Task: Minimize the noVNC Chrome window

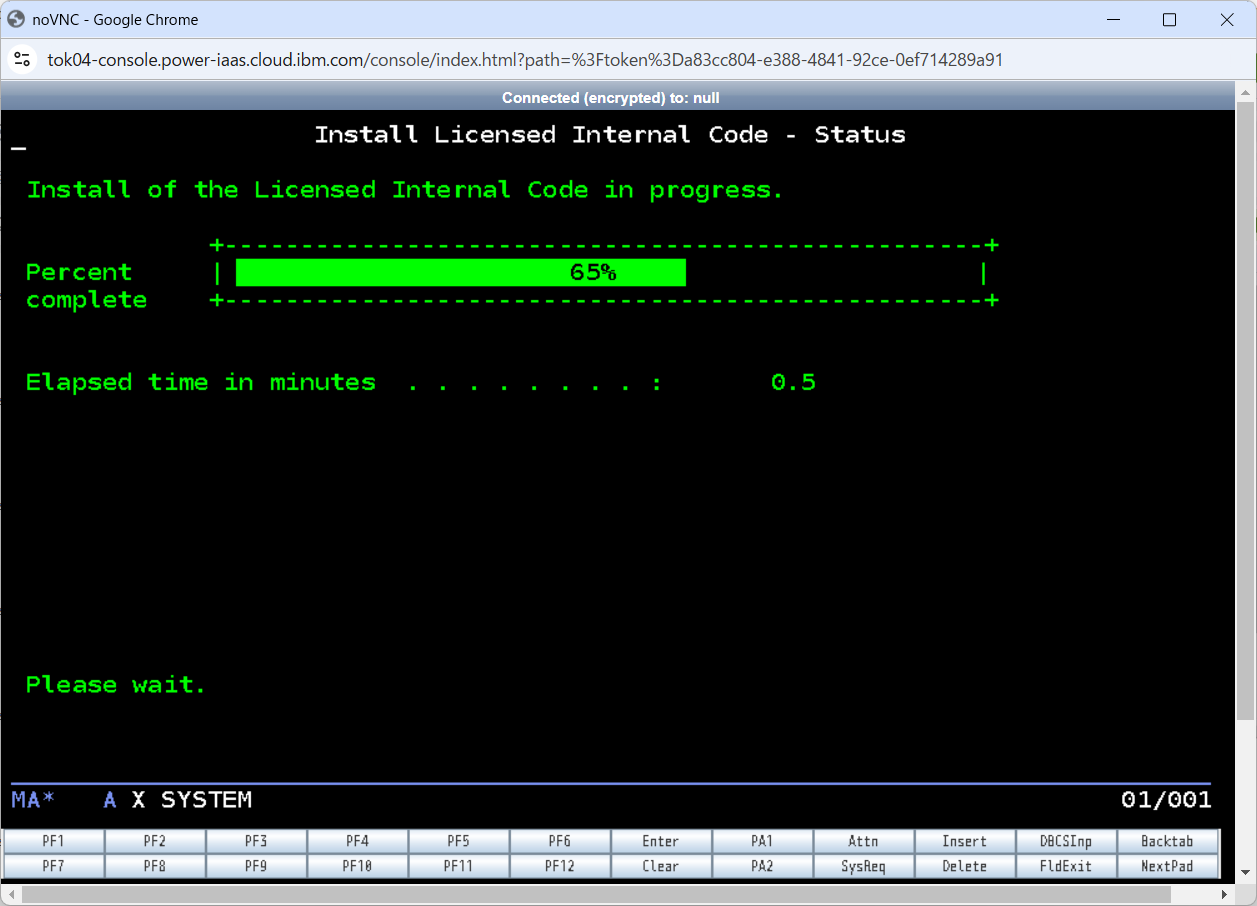Action: click(1112, 19)
